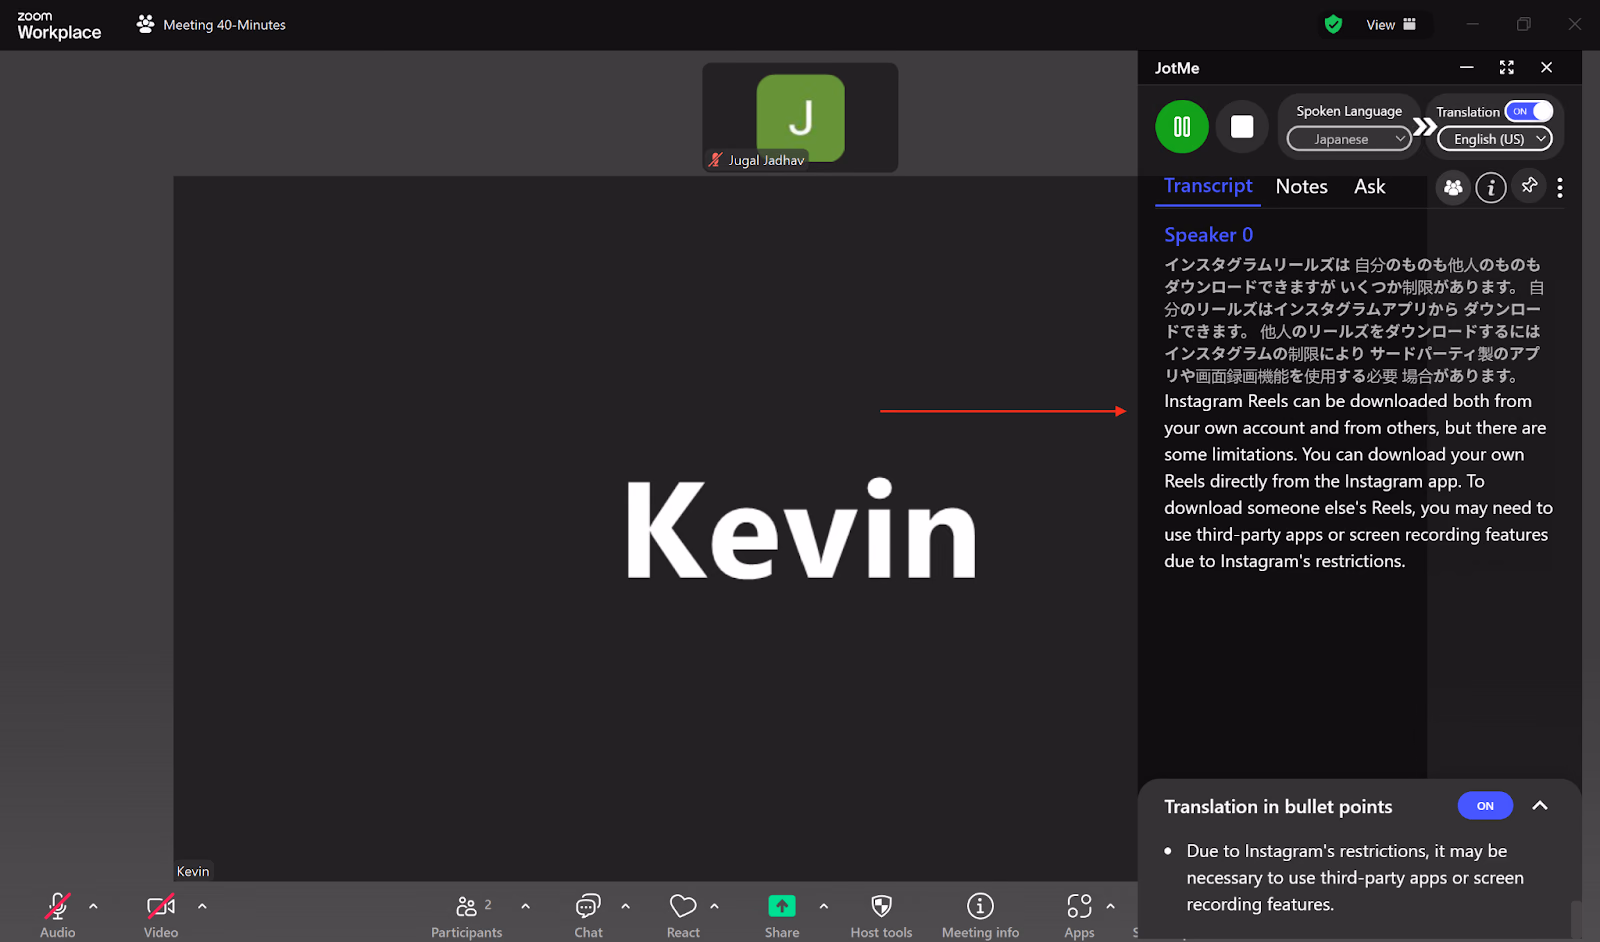The width and height of the screenshot is (1600, 942).
Task: Open the Chat panel
Action: coord(588,914)
